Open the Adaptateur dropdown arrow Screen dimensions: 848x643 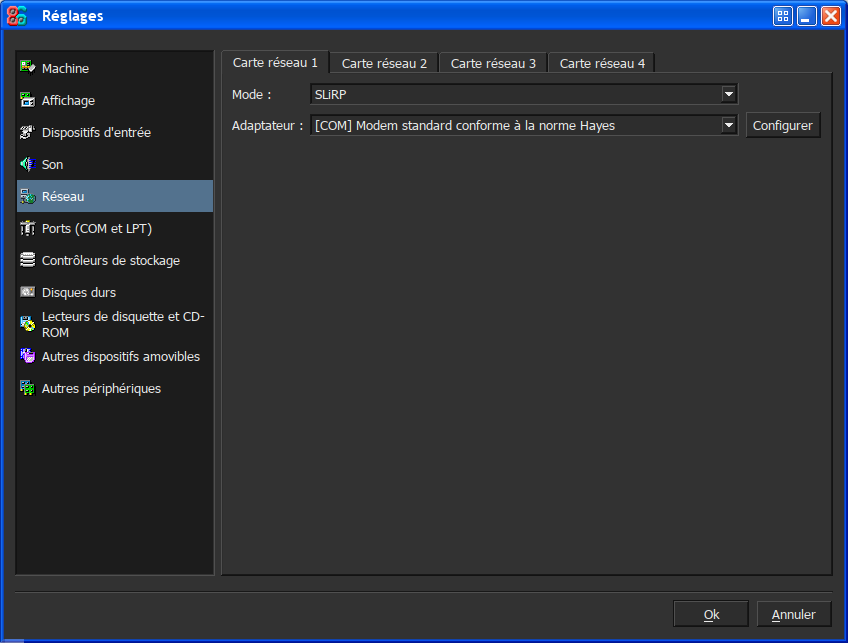click(x=729, y=125)
